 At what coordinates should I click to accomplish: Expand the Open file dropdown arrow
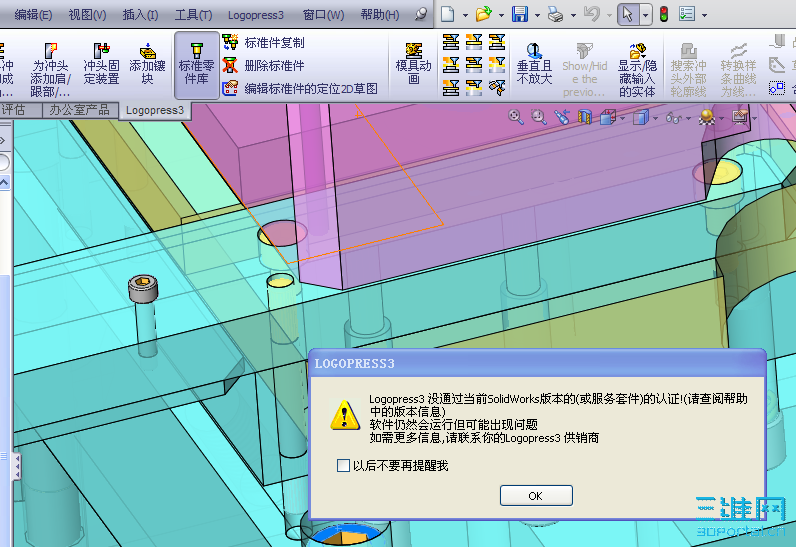coord(501,15)
